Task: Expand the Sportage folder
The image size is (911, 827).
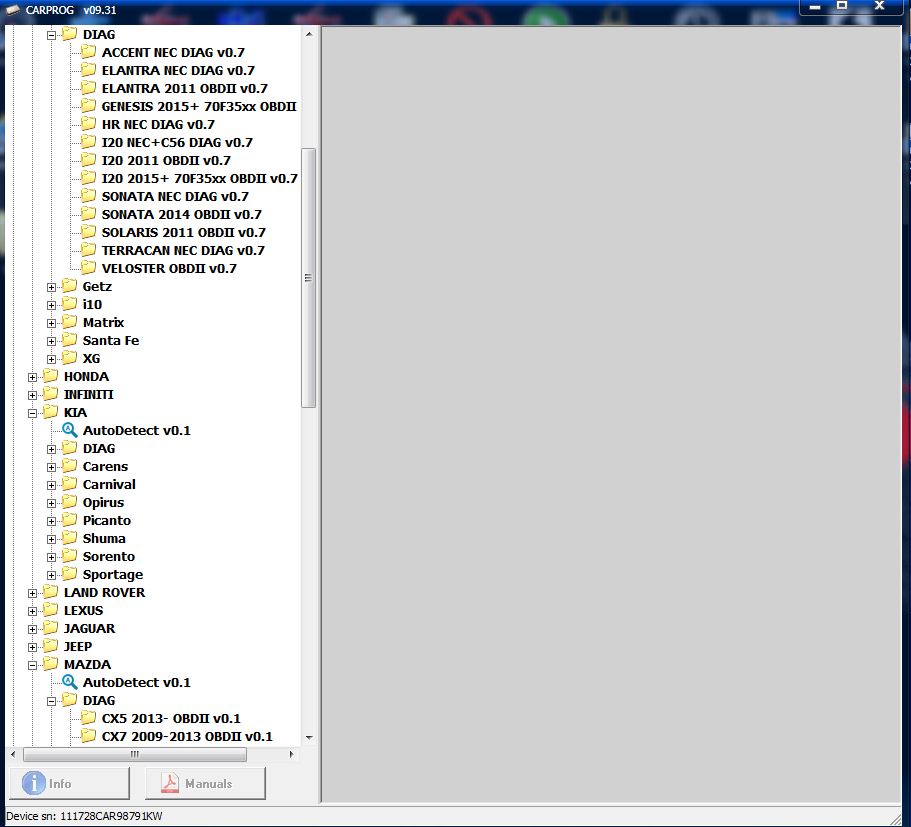Action: pyautogui.click(x=52, y=575)
